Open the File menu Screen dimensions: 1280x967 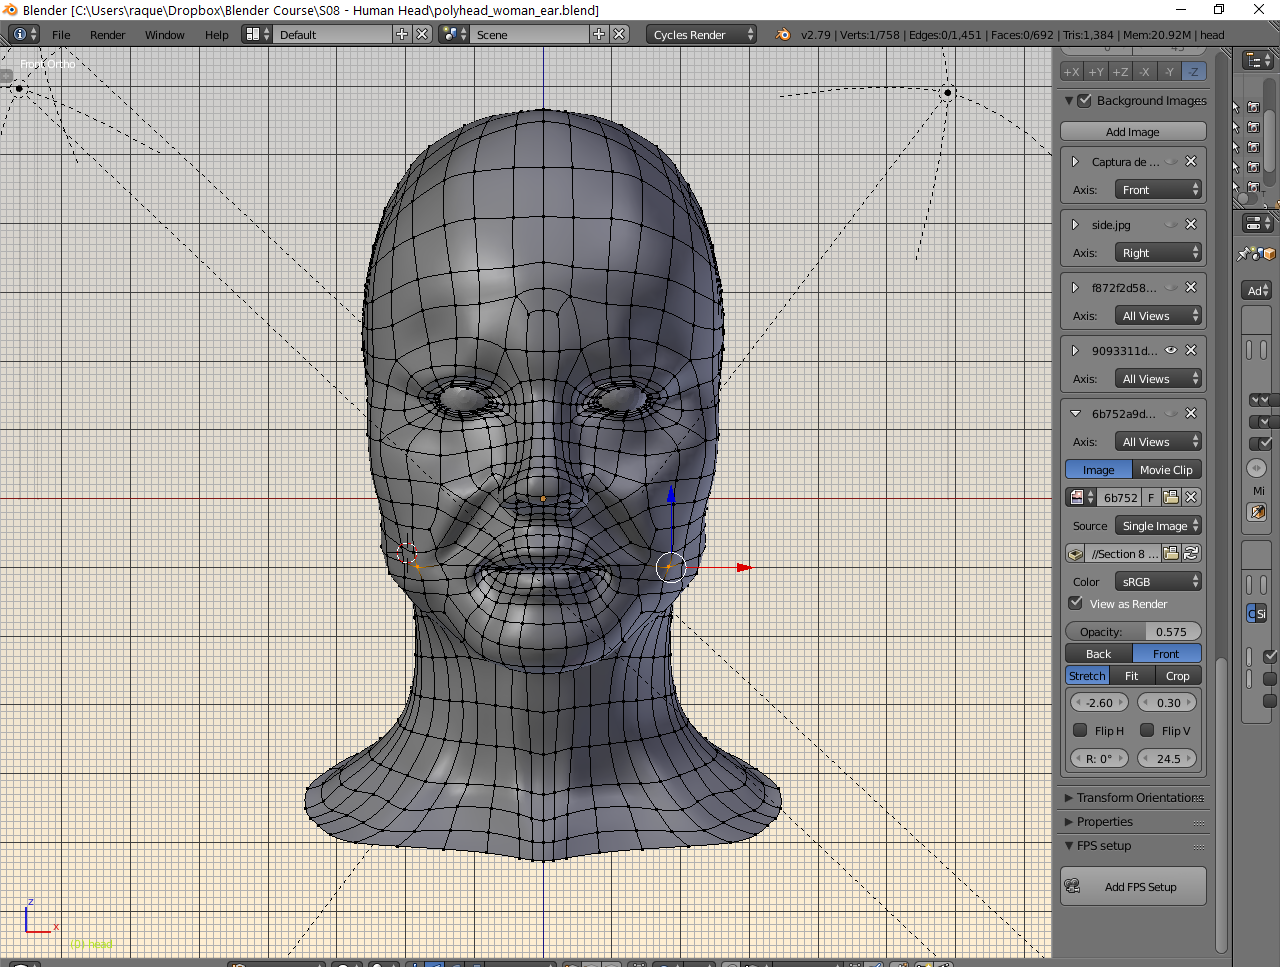[61, 34]
